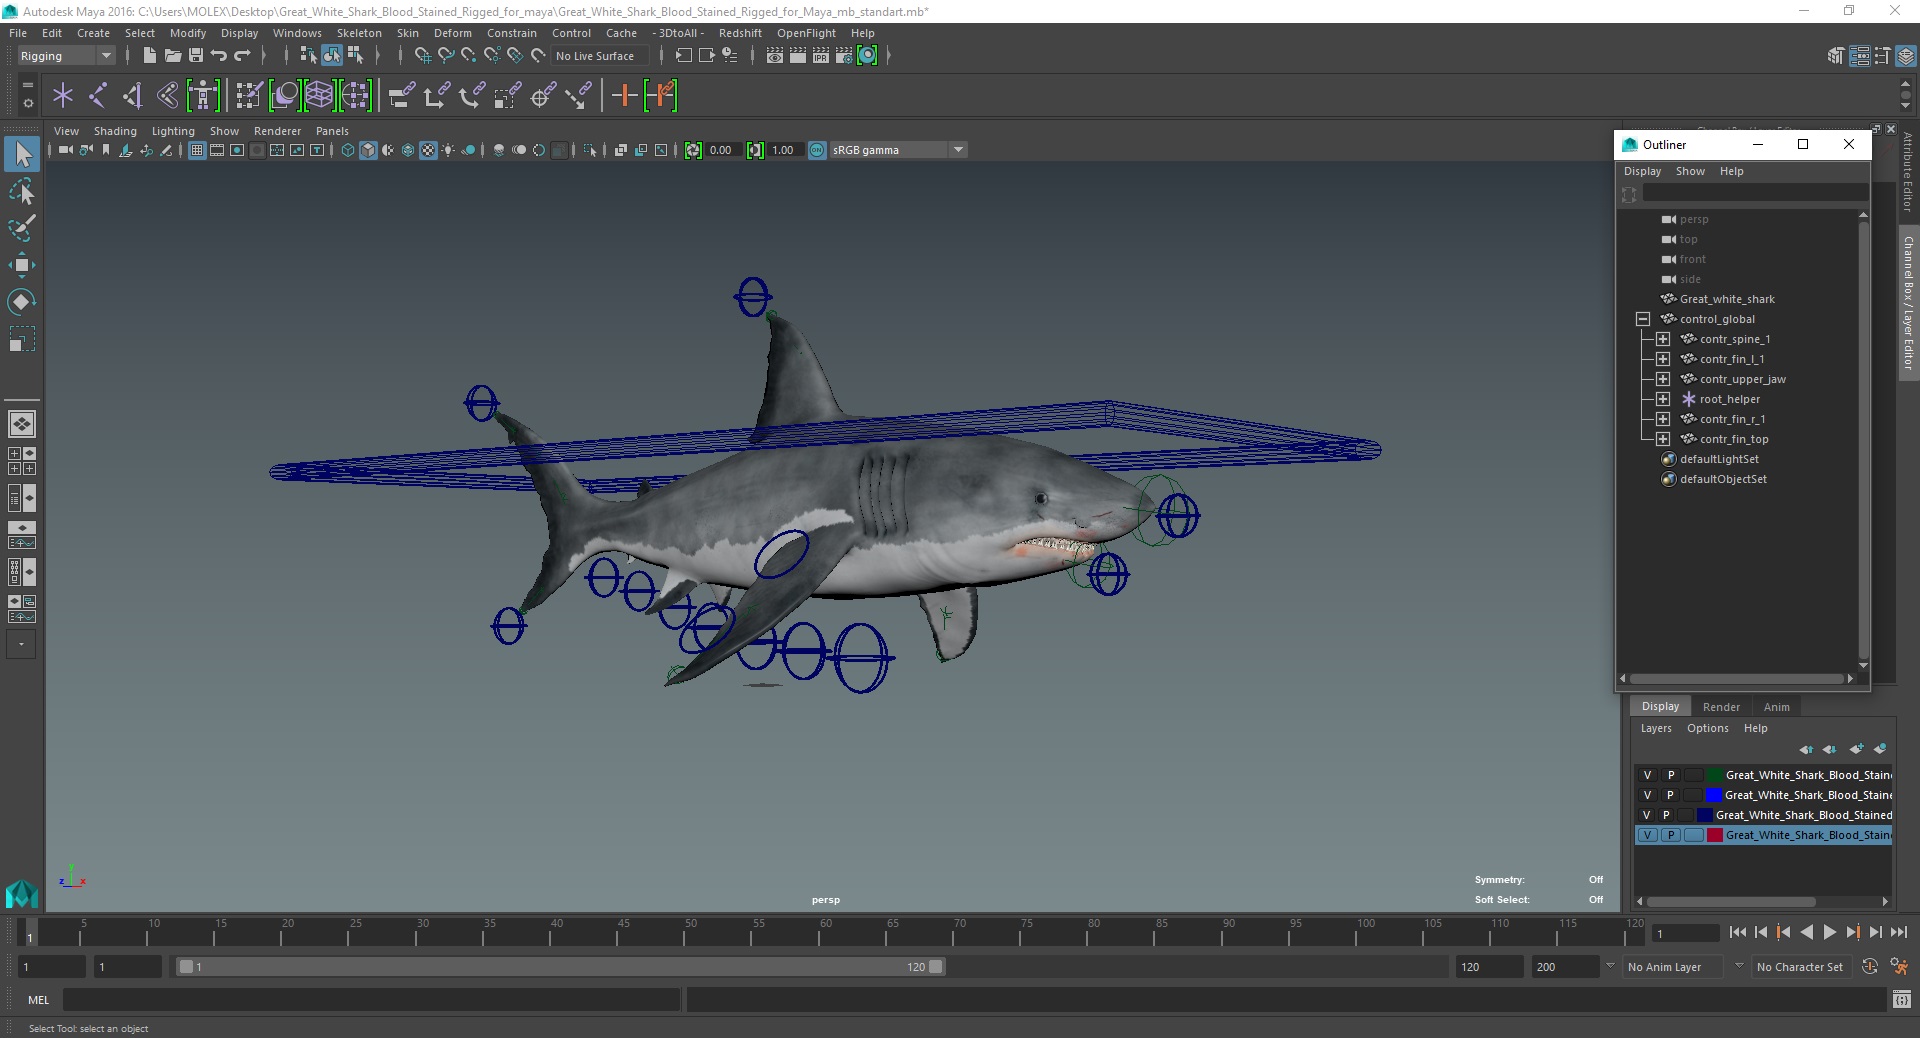Expand contr_spine_1 in Outliner

[1663, 339]
